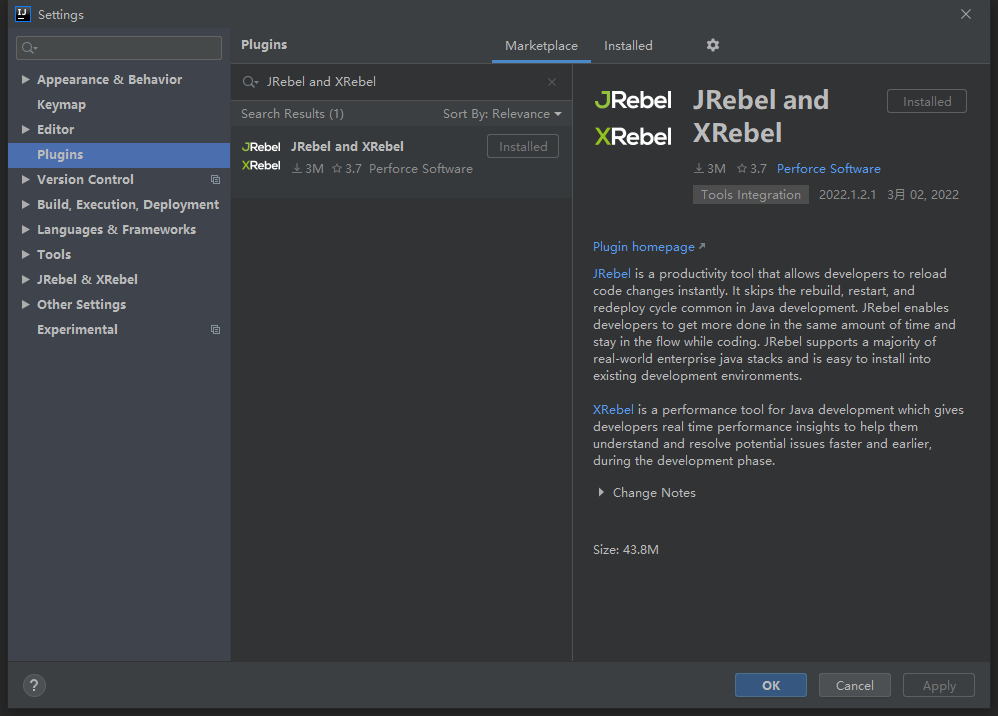
Task: Select Keymap in the settings tree
Action: pyautogui.click(x=61, y=104)
